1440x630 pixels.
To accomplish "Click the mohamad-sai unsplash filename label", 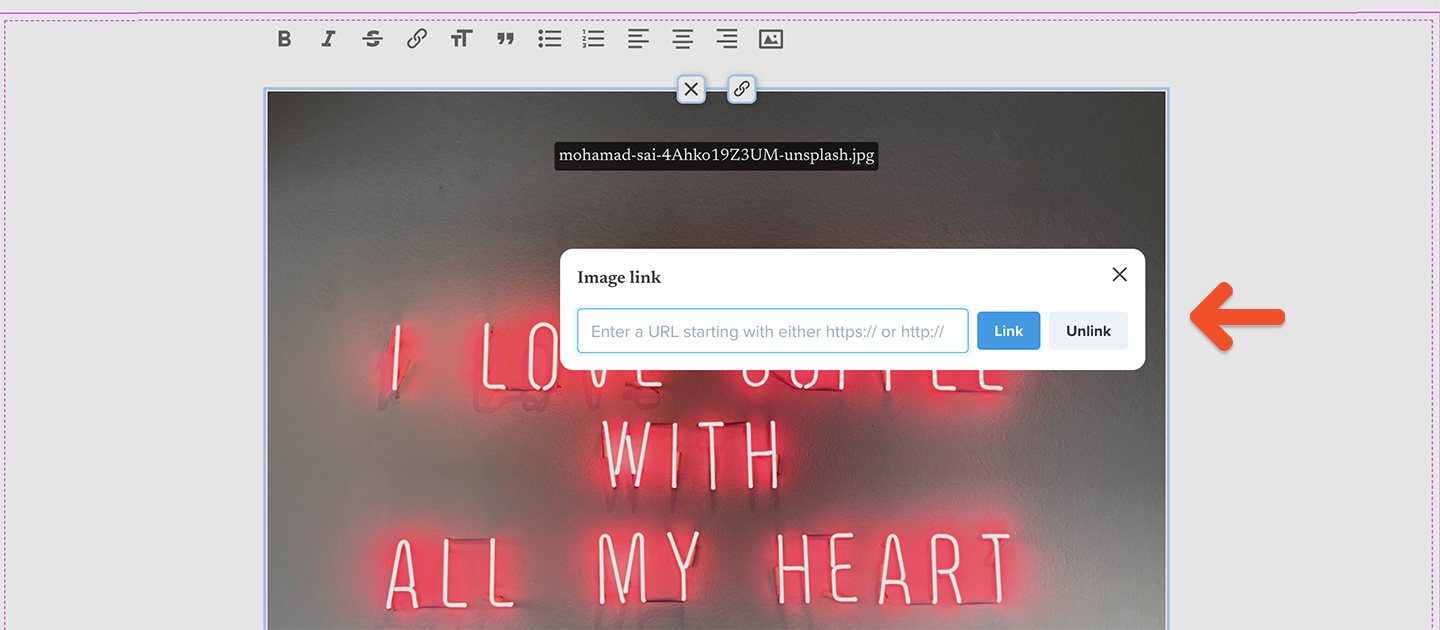I will click(x=716, y=155).
